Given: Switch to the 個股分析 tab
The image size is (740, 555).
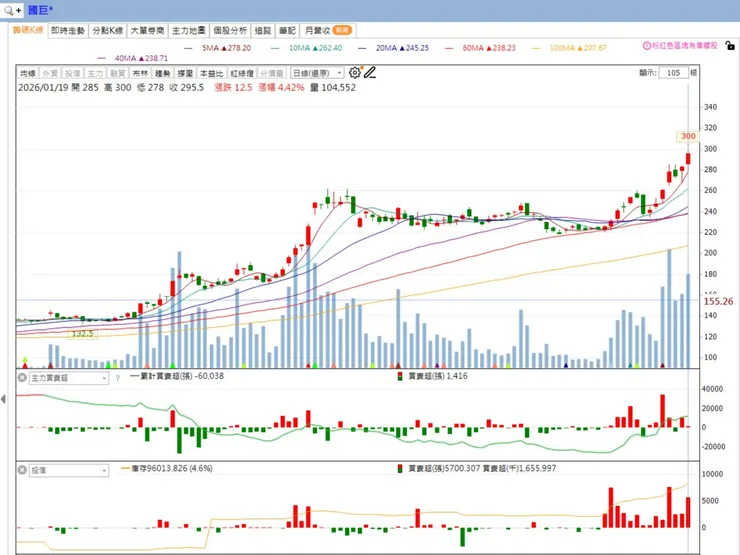Looking at the screenshot, I should pyautogui.click(x=230, y=31).
